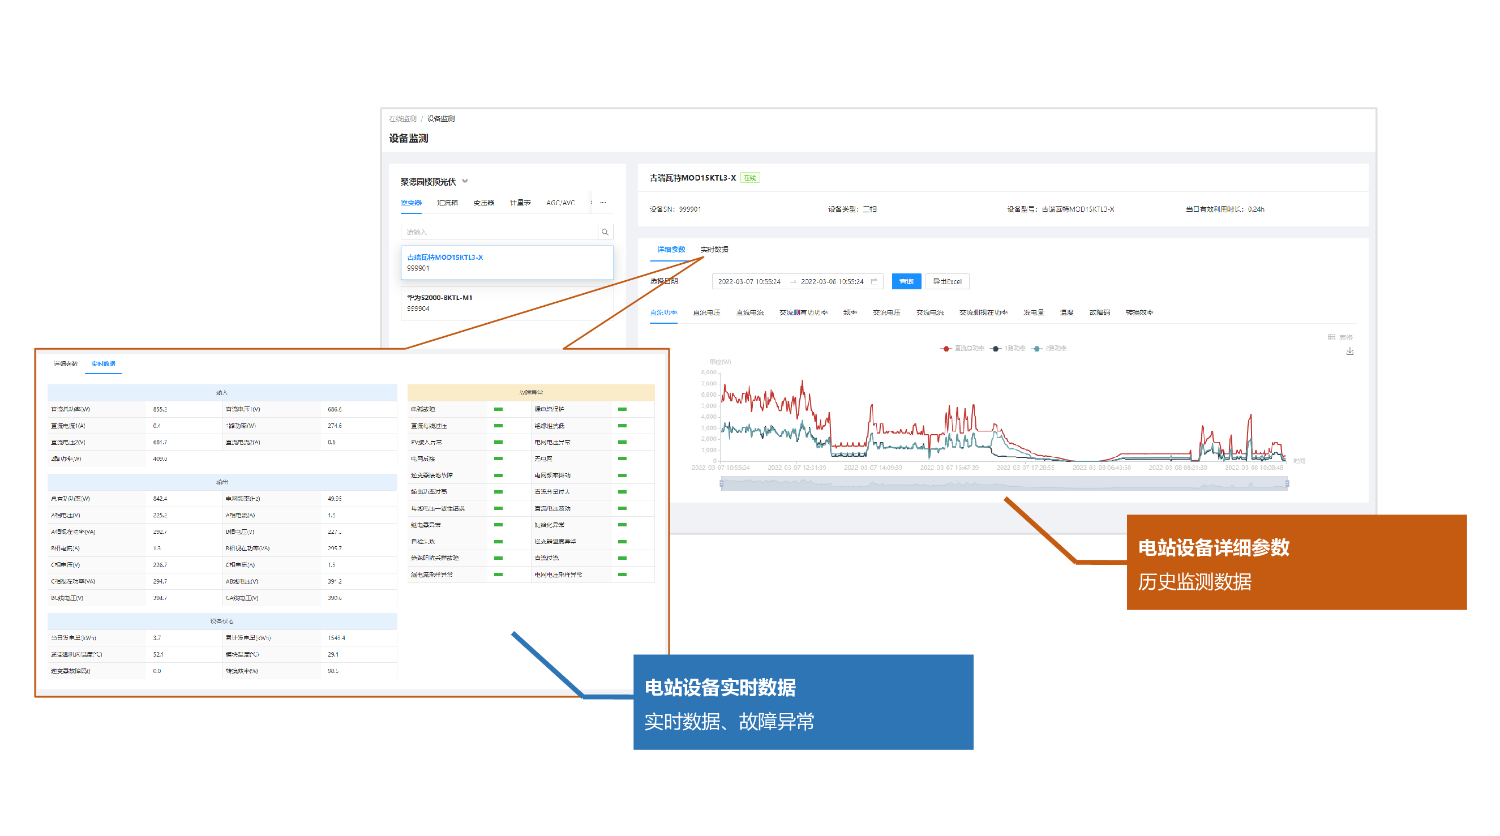Select the 变压器 device type tab
This screenshot has height=836, width=1500.
484,203
